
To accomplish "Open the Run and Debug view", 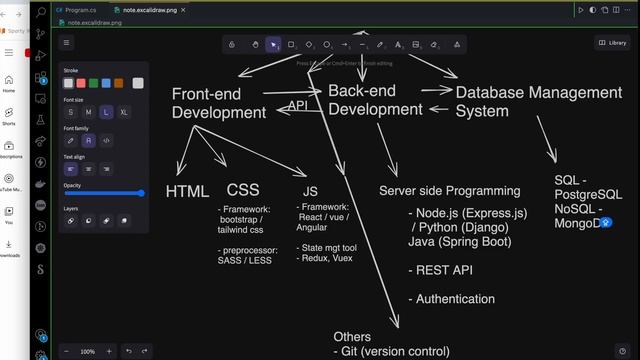I will (x=40, y=56).
